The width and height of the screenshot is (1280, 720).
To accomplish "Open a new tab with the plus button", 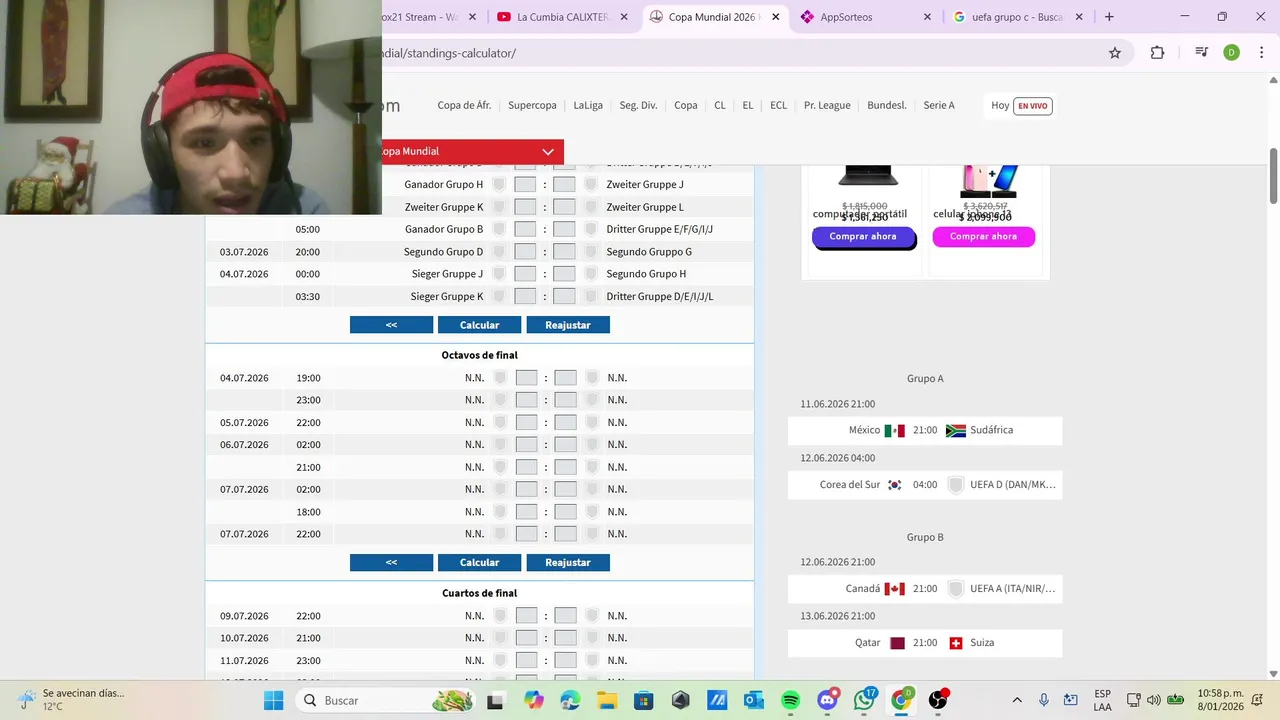I will tap(1109, 17).
